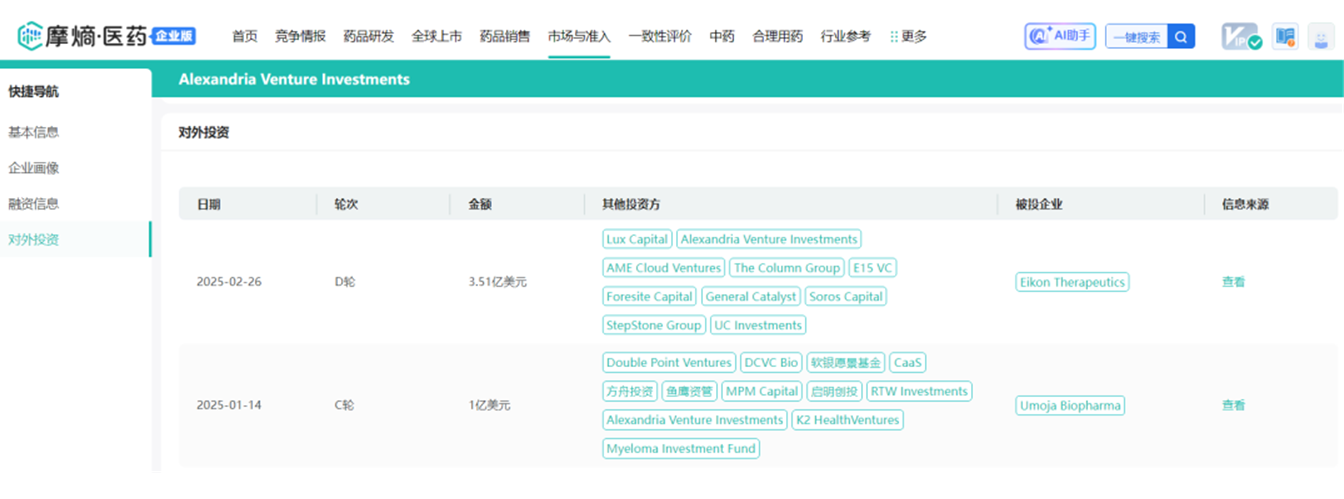Click the Lux Capital investor tag
1344x499 pixels.
tap(638, 240)
